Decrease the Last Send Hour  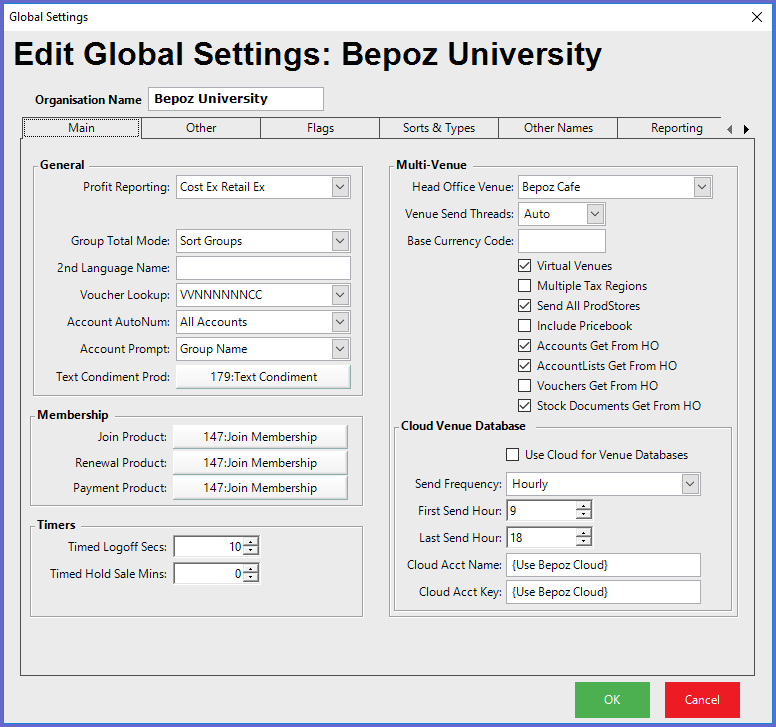click(x=584, y=542)
